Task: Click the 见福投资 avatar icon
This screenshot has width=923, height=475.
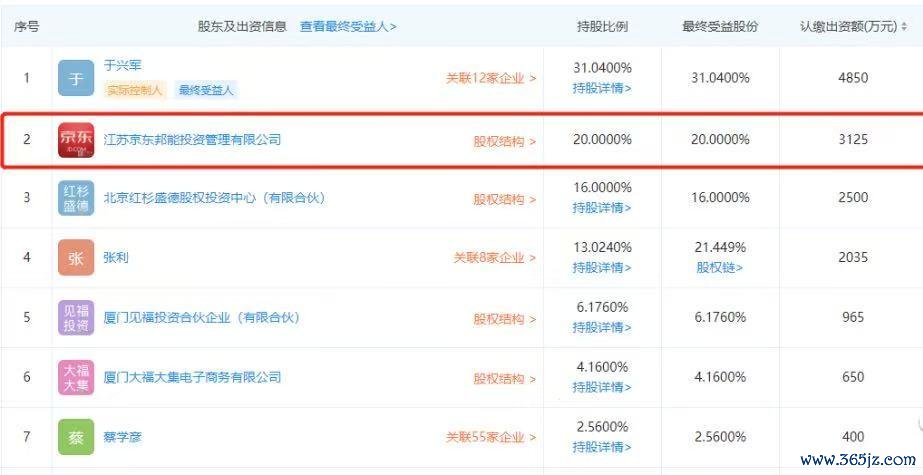Action: coord(76,317)
